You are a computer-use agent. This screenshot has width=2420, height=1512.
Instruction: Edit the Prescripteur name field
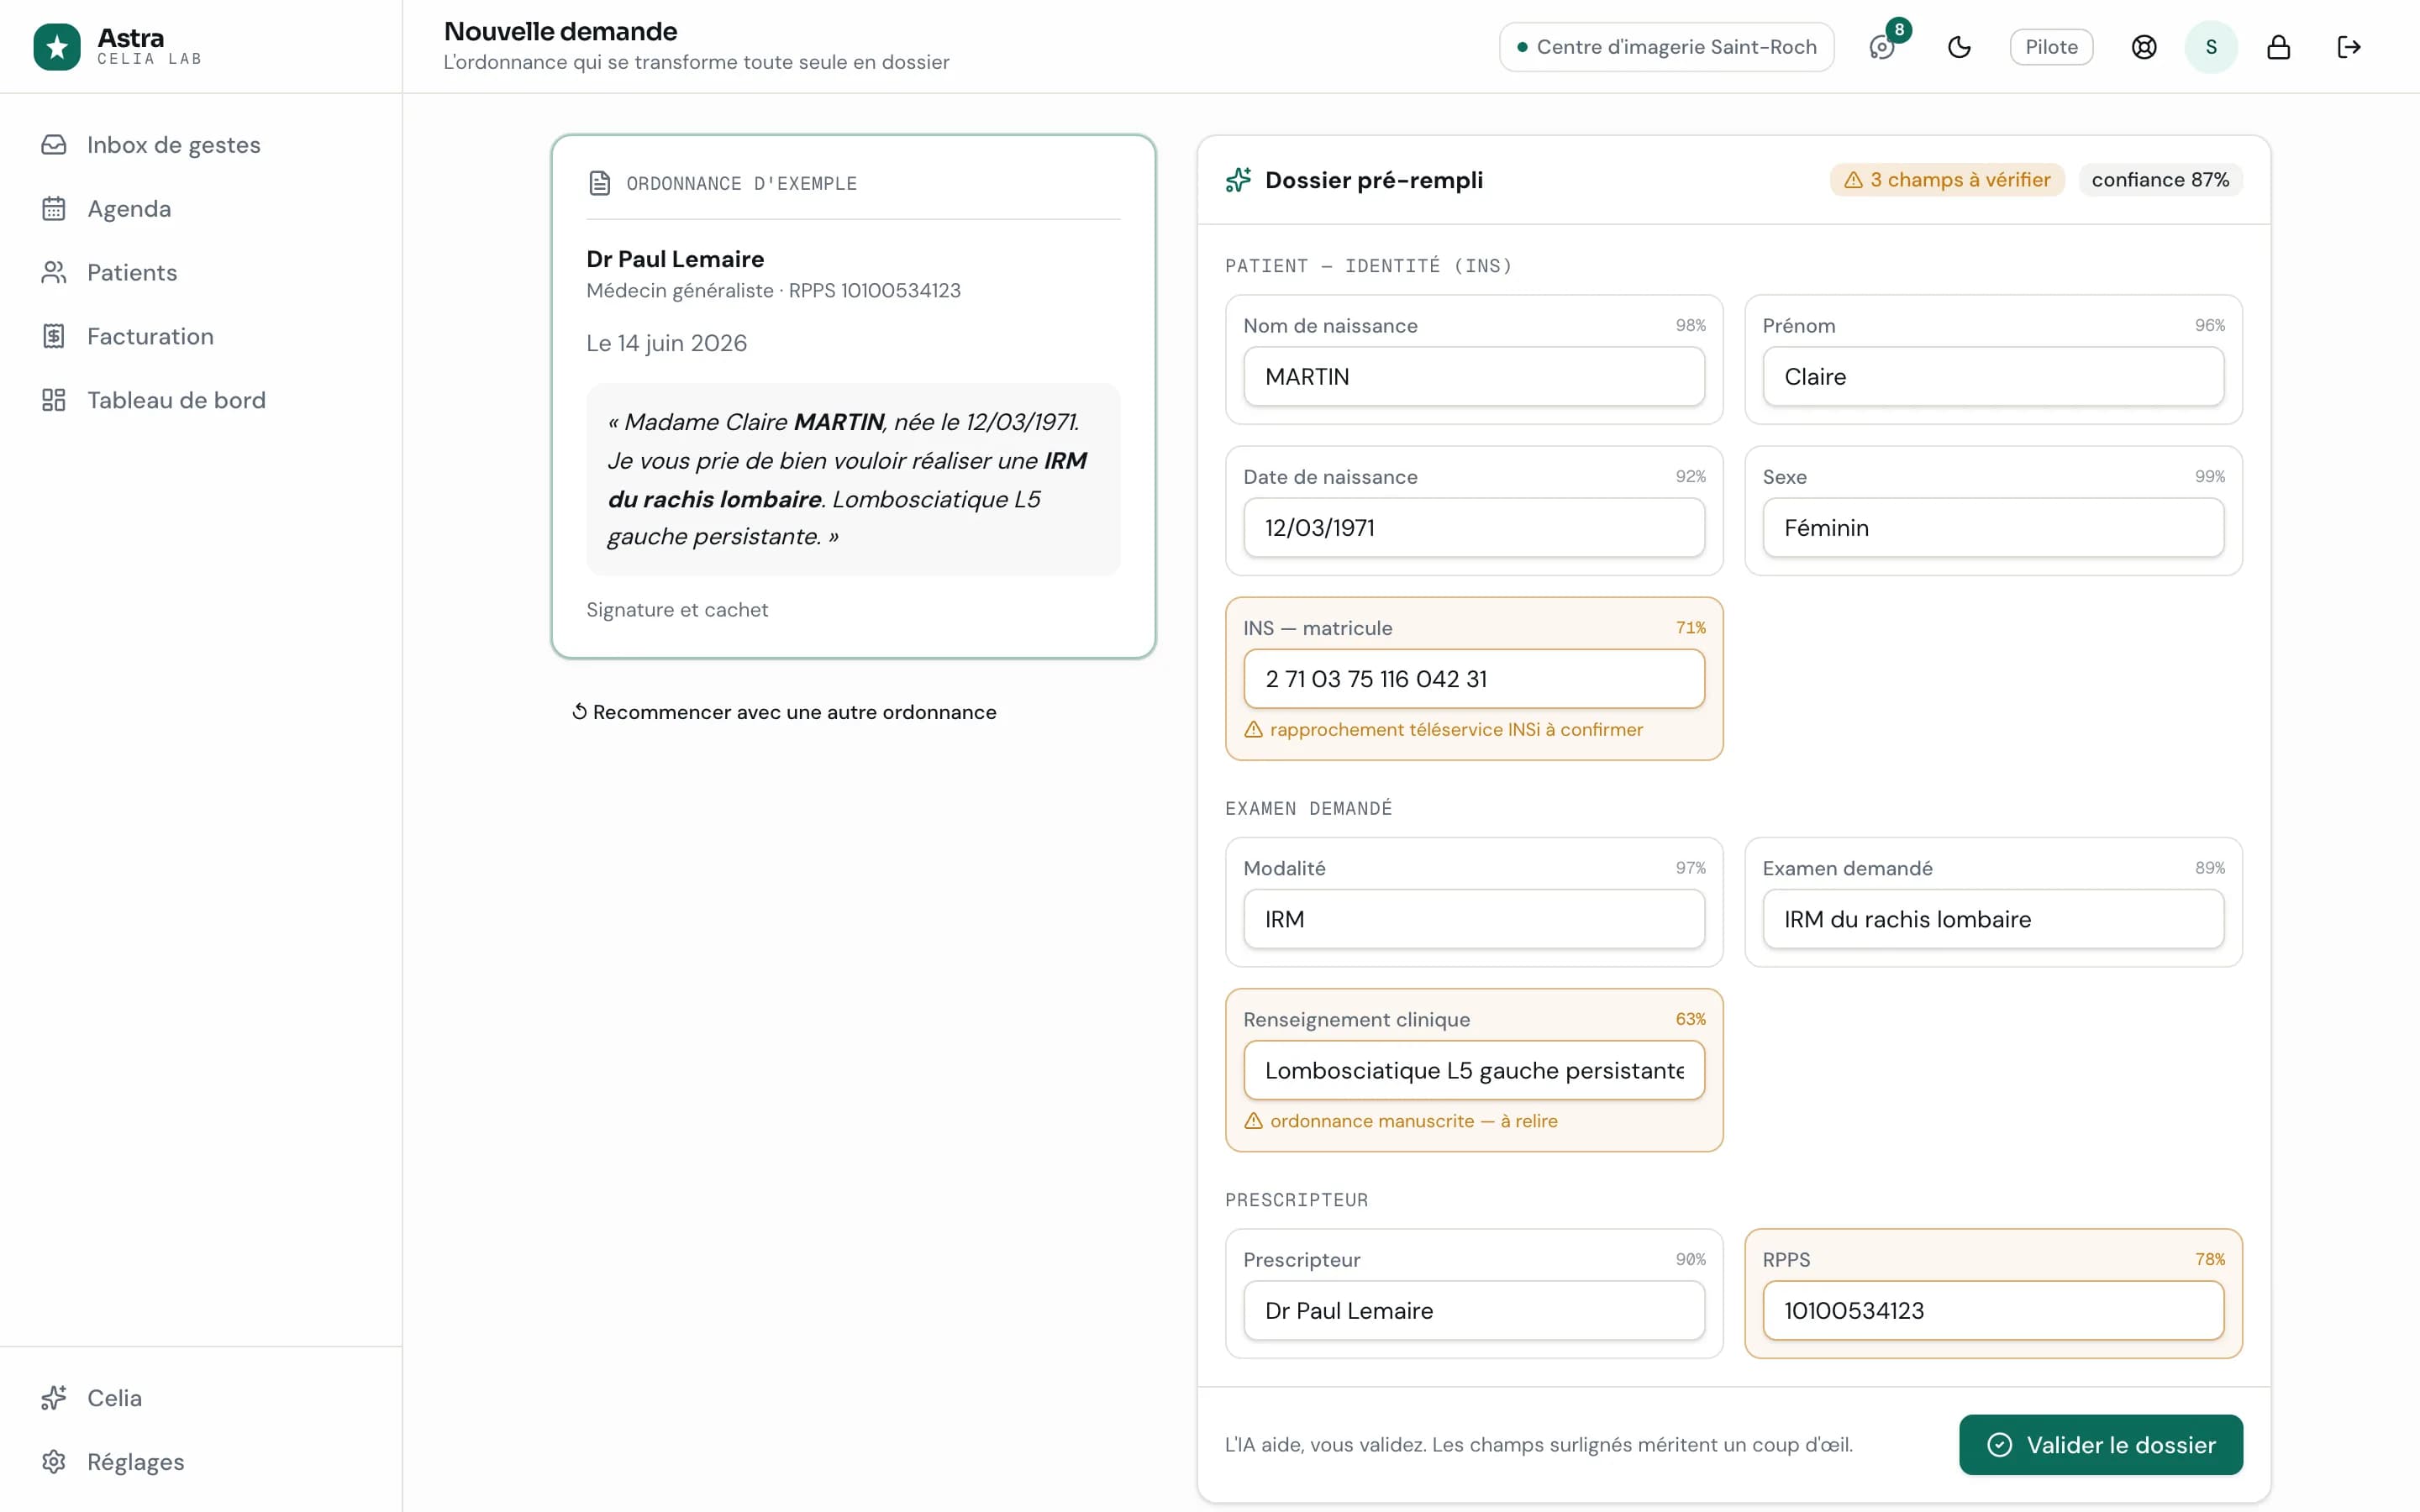[x=1474, y=1310]
